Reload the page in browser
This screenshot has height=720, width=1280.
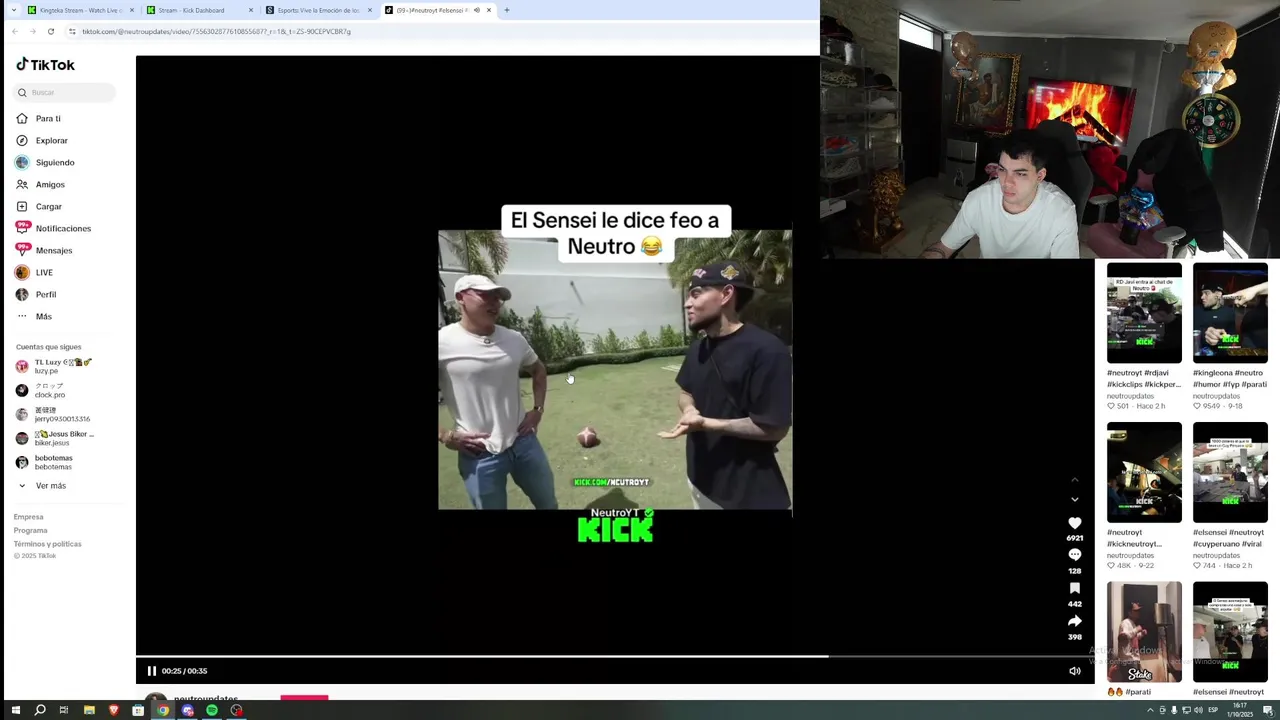point(51,31)
